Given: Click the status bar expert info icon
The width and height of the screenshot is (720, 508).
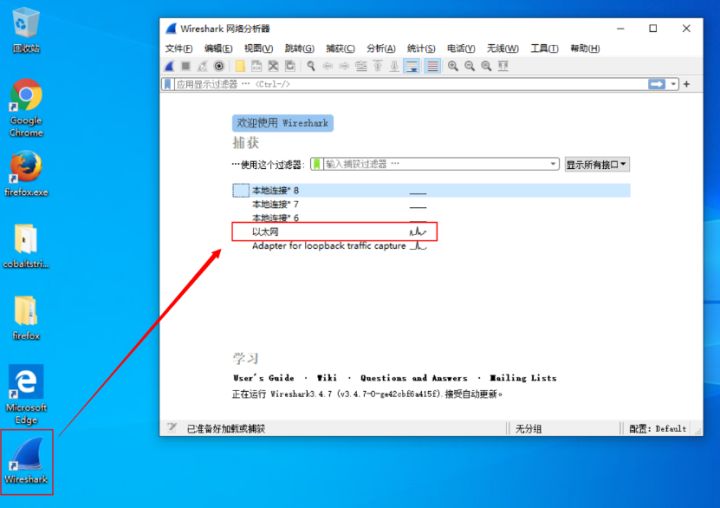Looking at the screenshot, I should click(172, 428).
